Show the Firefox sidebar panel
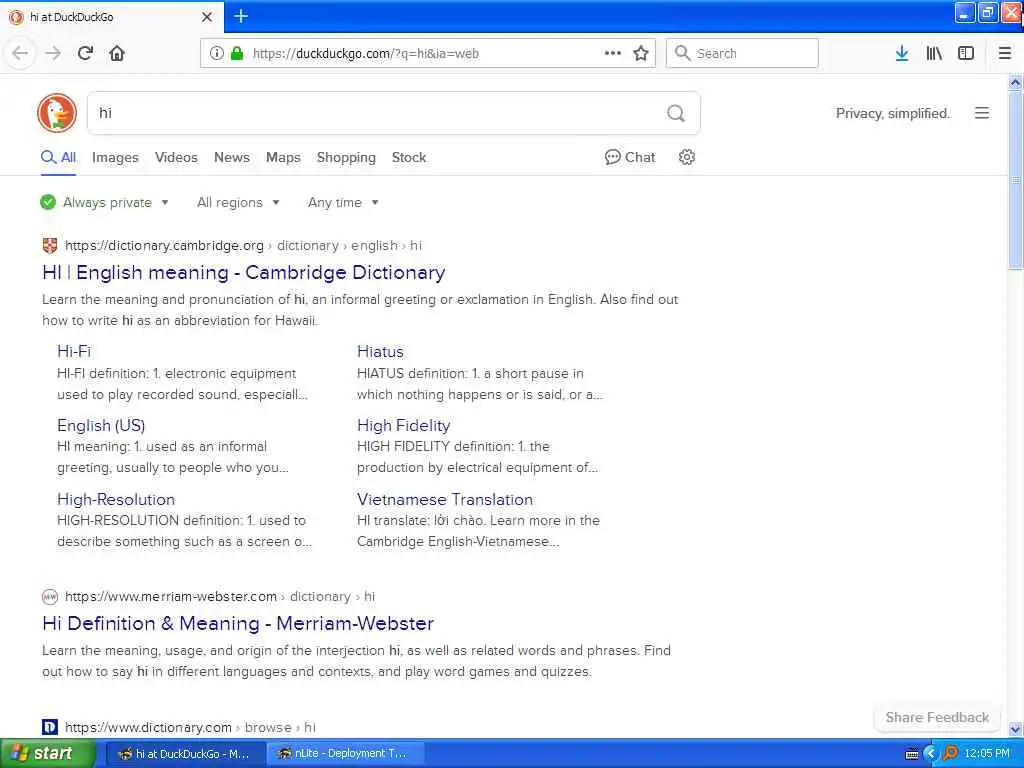1024x768 pixels. coord(966,53)
